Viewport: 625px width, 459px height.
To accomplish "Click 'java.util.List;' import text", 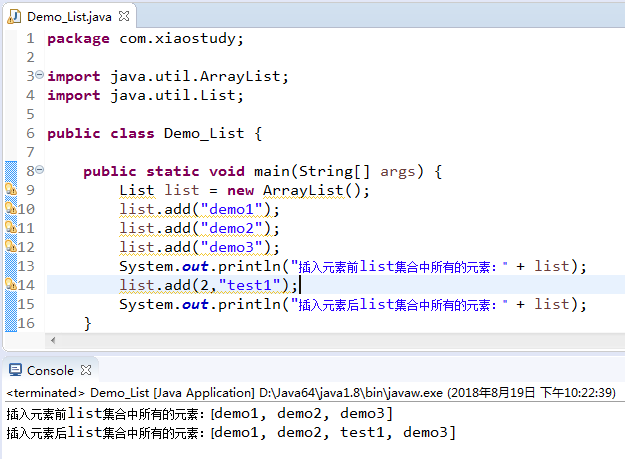I will [x=177, y=95].
